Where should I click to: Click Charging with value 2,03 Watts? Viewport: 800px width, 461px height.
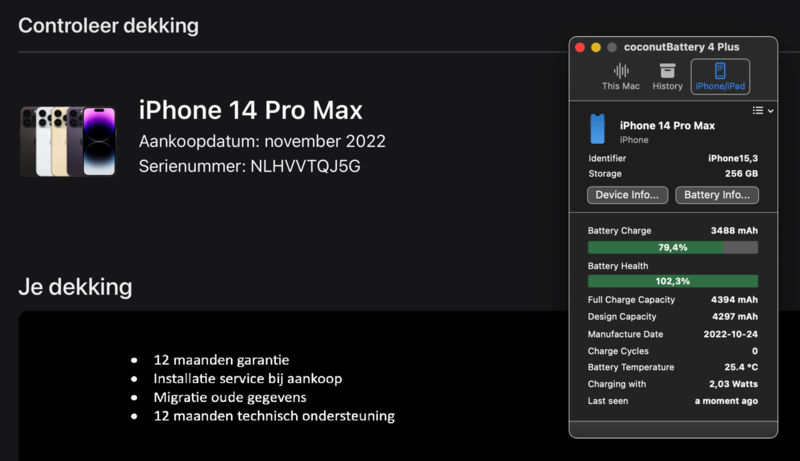pyautogui.click(x=733, y=384)
